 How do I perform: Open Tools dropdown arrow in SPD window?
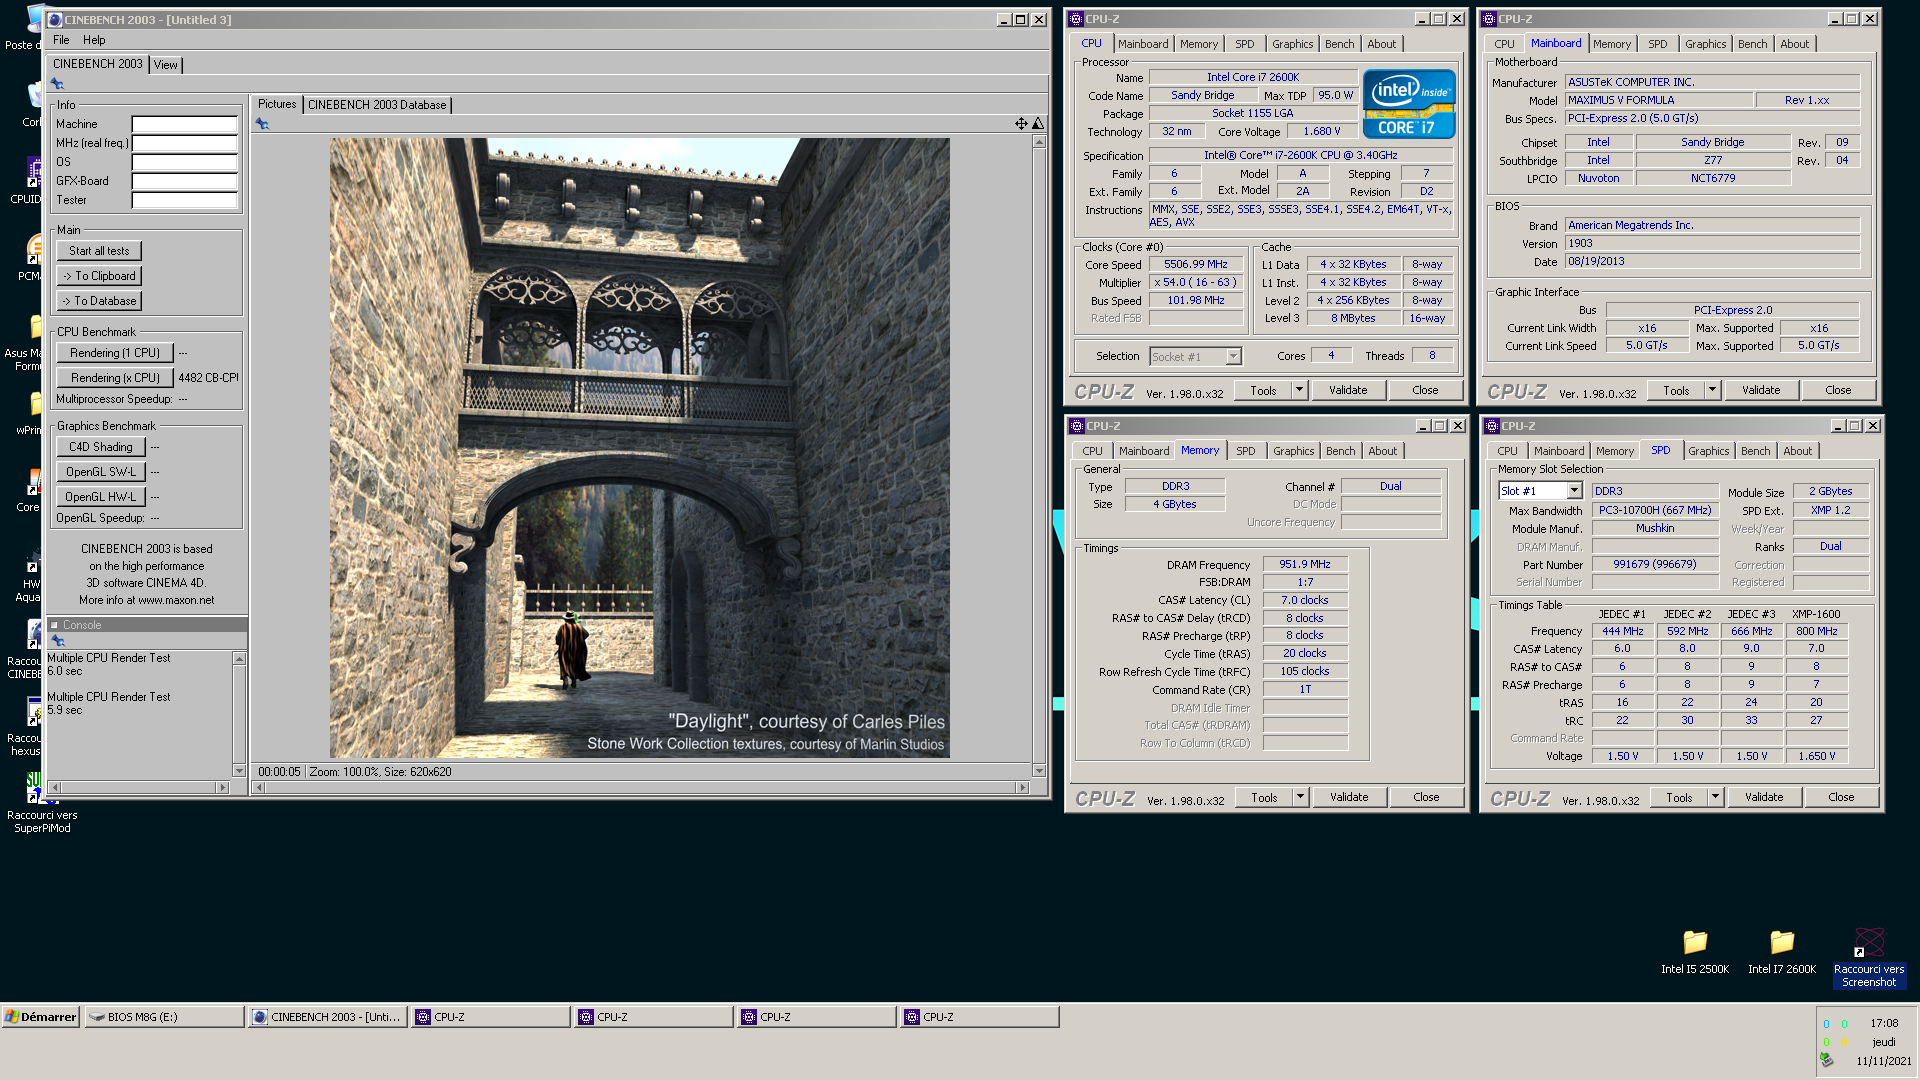1716,797
